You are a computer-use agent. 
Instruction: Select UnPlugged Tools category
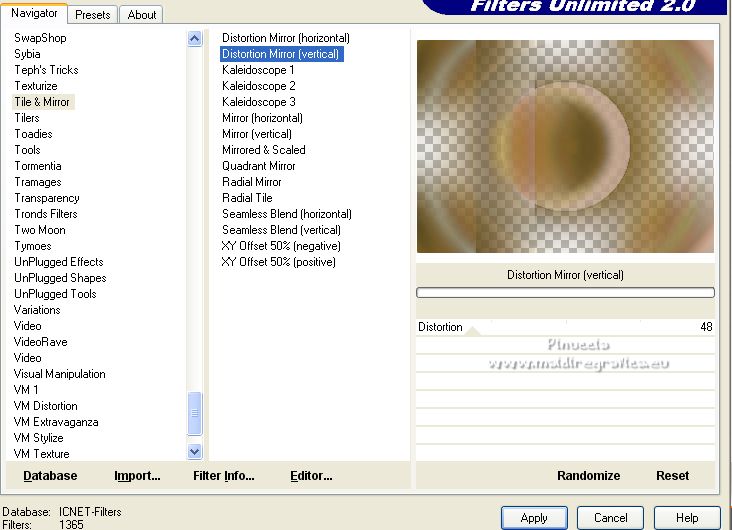click(x=55, y=294)
